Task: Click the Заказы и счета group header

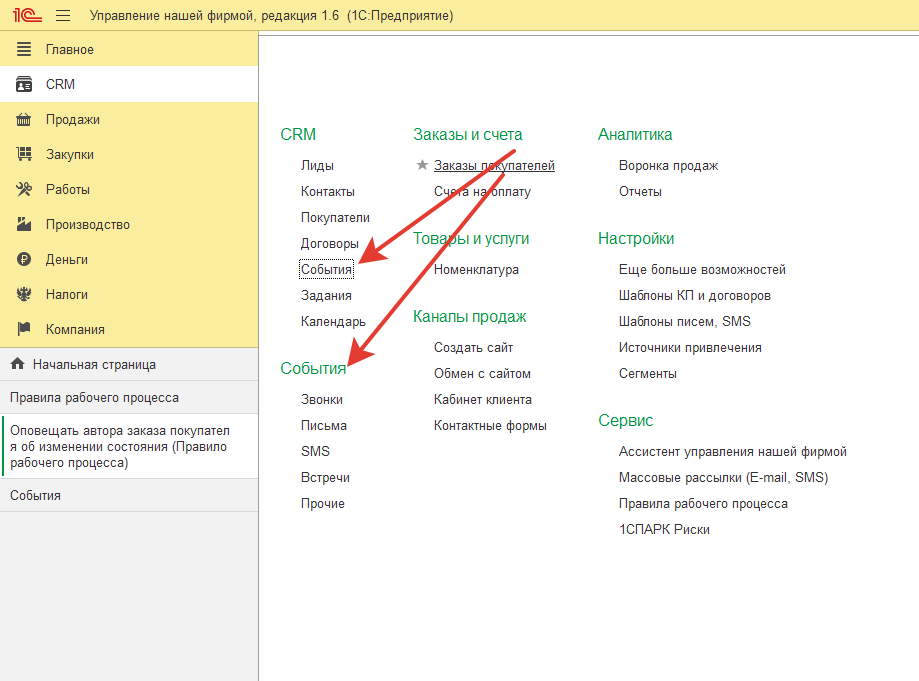Action: (x=467, y=134)
